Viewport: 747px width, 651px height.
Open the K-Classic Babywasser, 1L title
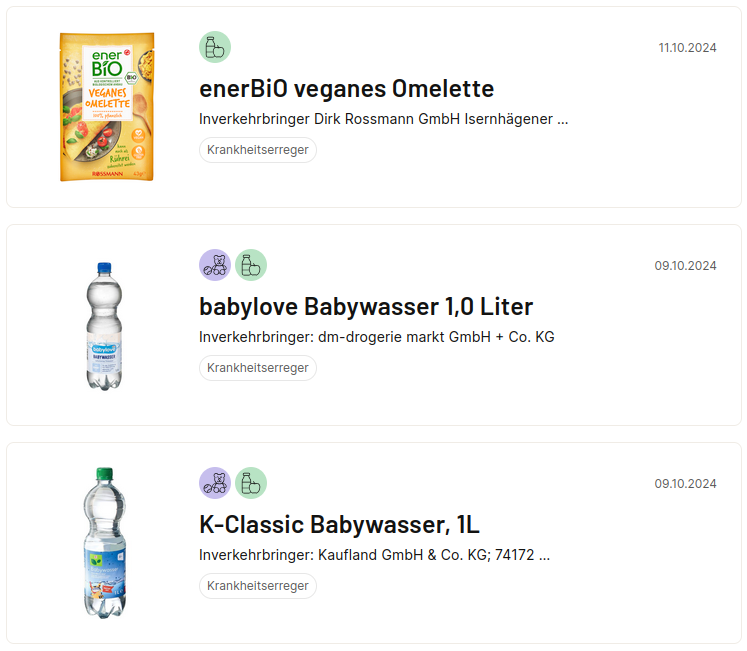pyautogui.click(x=339, y=524)
